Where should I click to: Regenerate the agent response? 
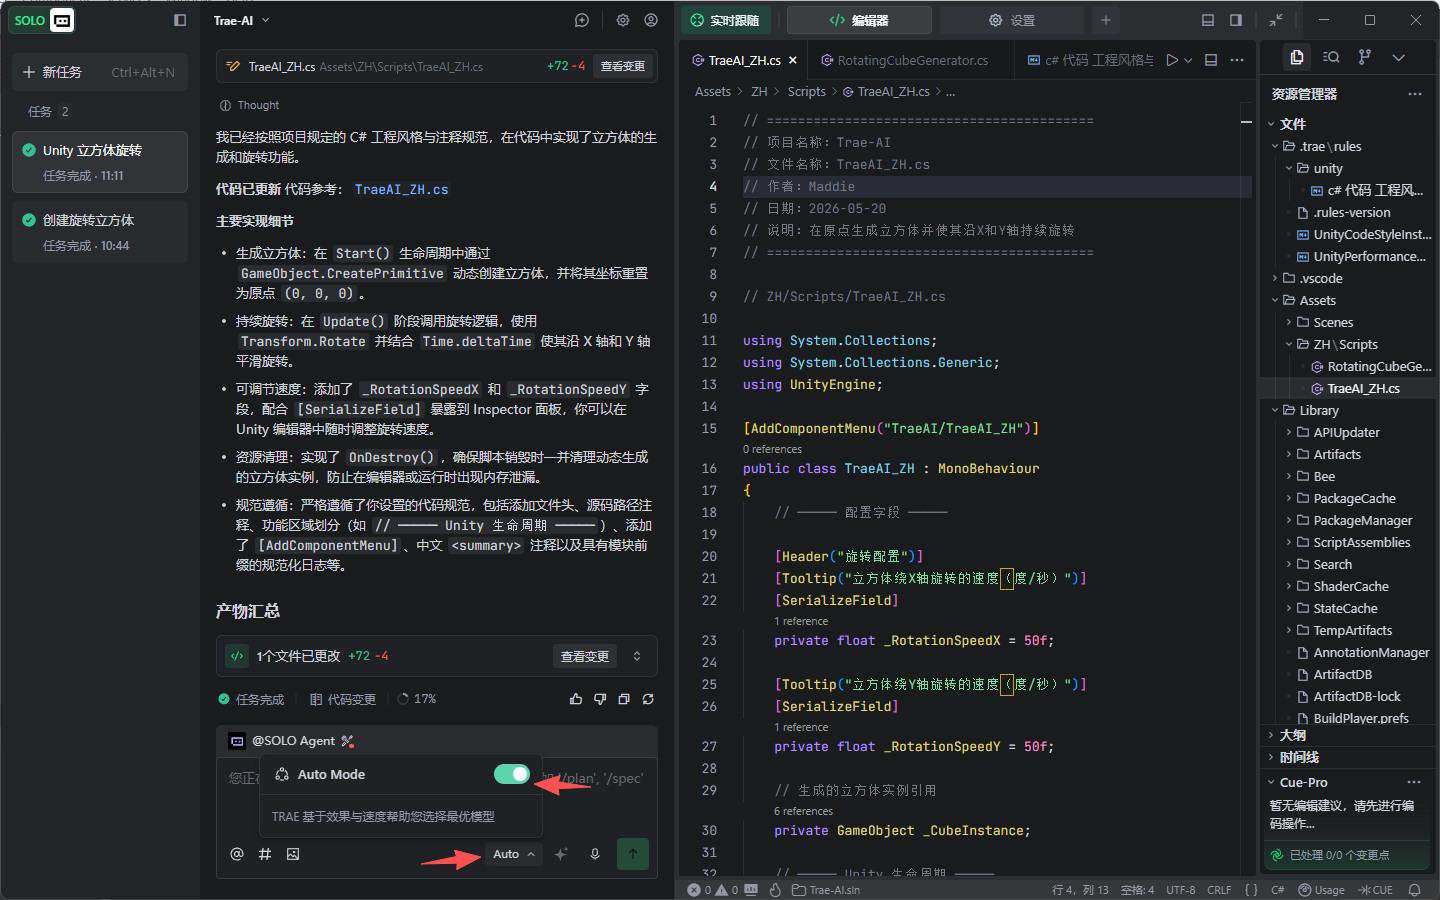[x=648, y=699]
